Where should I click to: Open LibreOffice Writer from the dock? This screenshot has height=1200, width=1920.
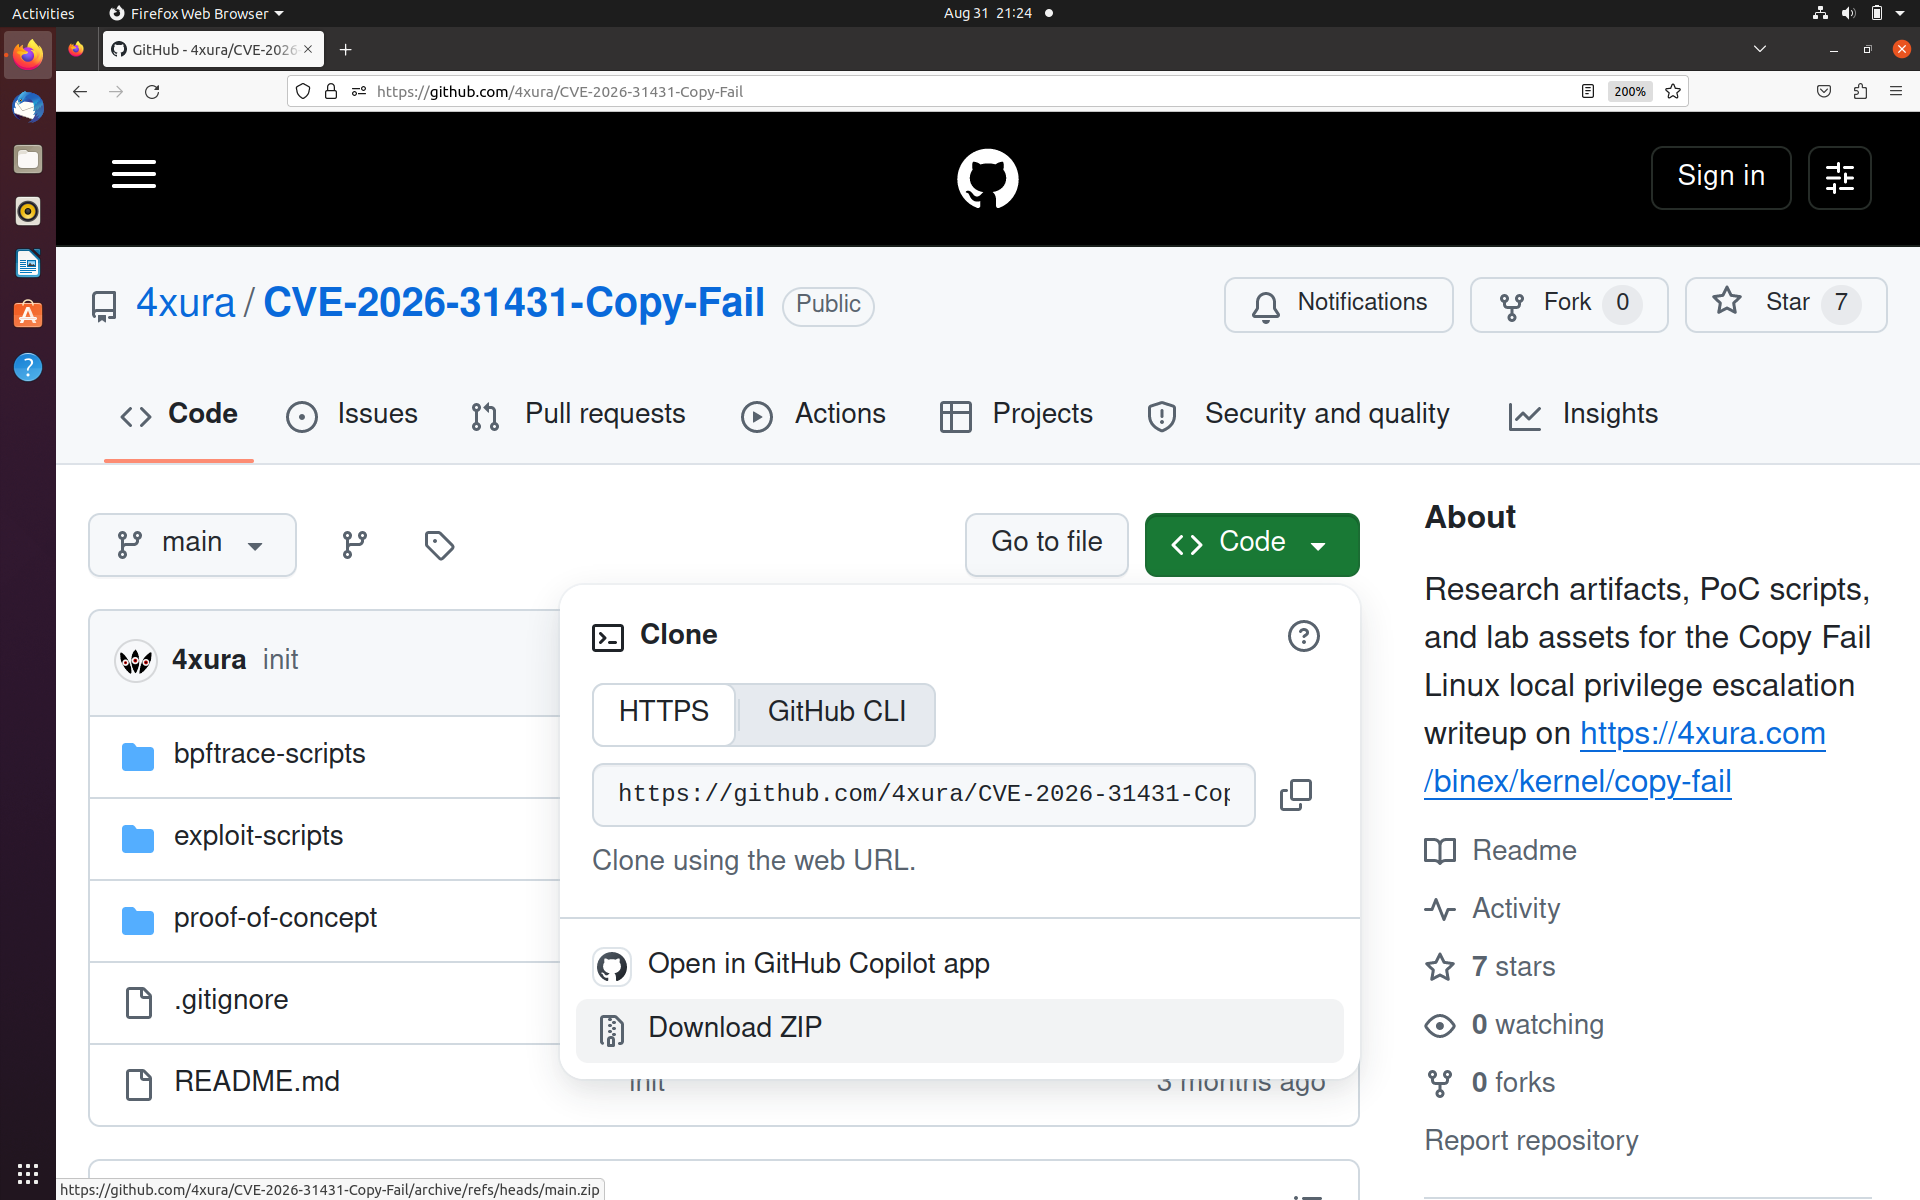point(28,263)
